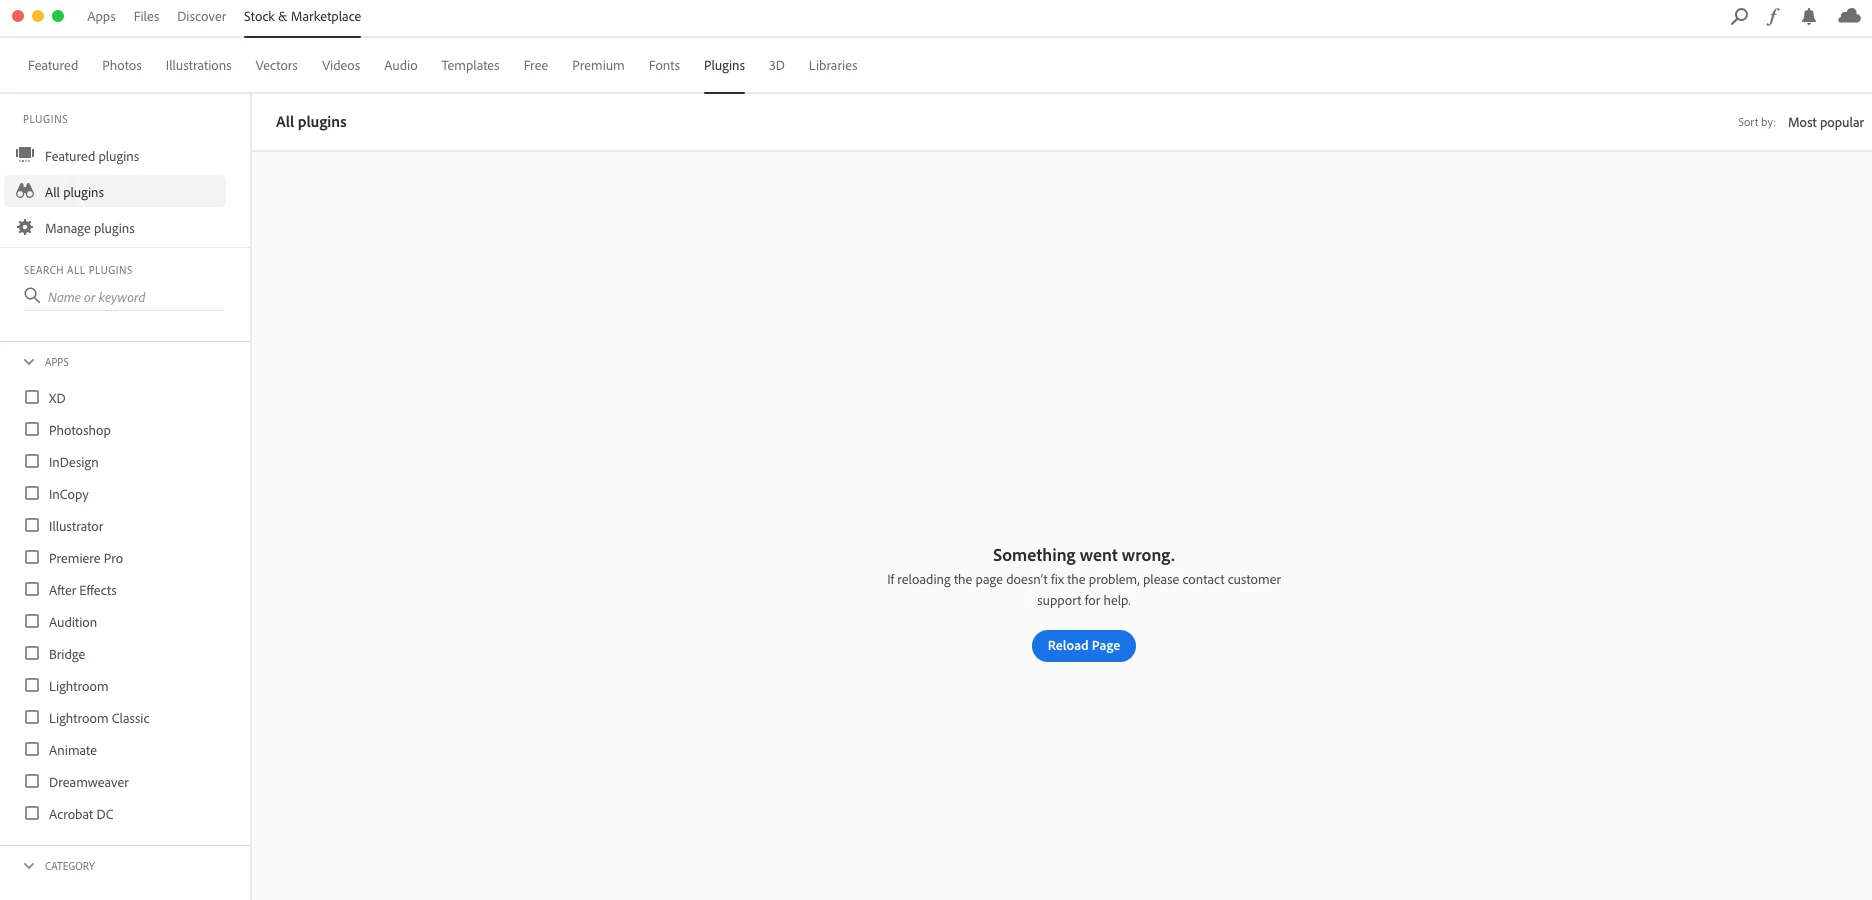Click the search magnifier icon in top bar
Viewport: 1872px width, 900px height.
coord(1739,16)
